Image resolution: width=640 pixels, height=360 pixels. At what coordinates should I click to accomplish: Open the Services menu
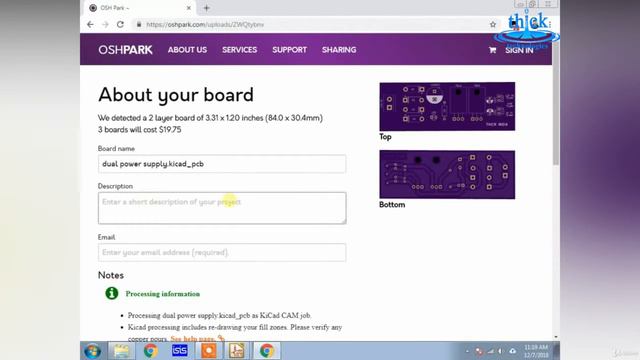(x=240, y=50)
